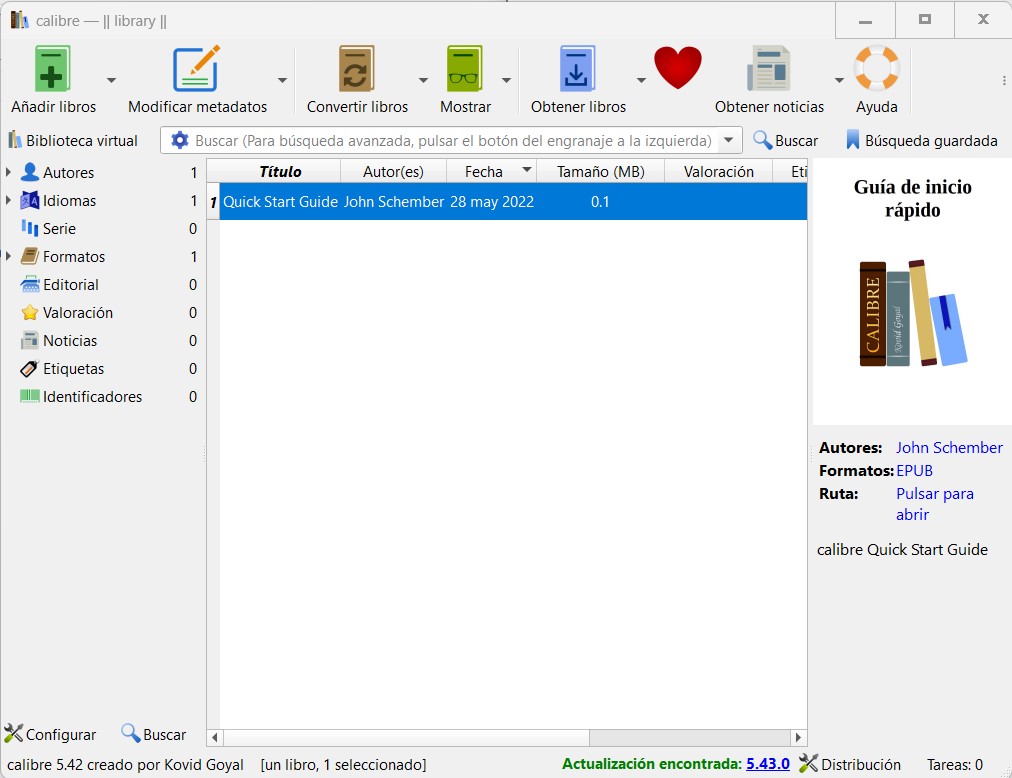Viewport: 1012px width, 778px height.
Task: Click the Añadir libros icon
Action: (53, 70)
